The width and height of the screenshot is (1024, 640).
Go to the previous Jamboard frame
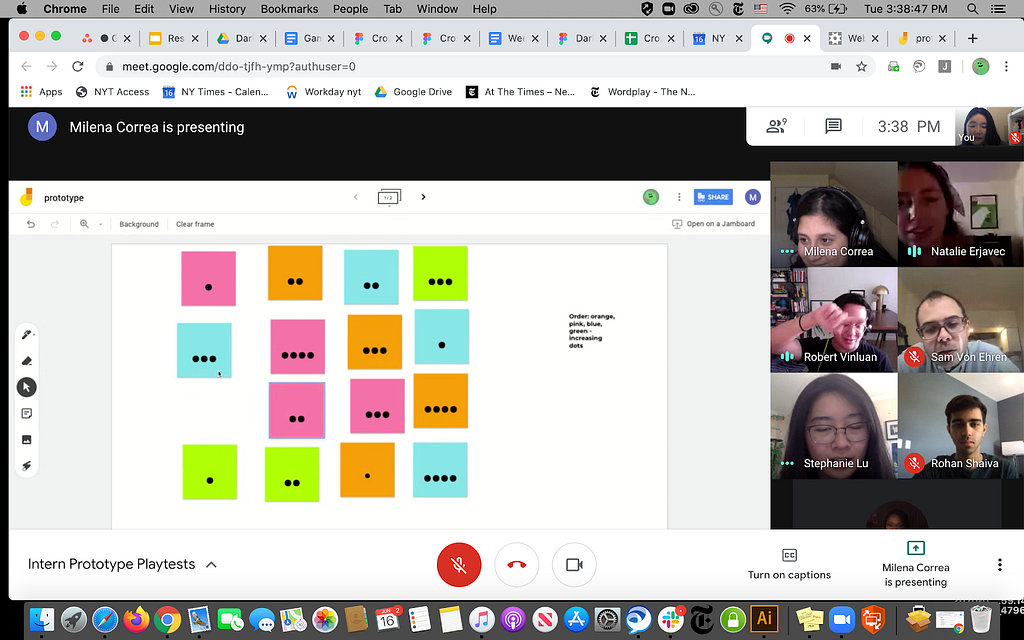(356, 197)
